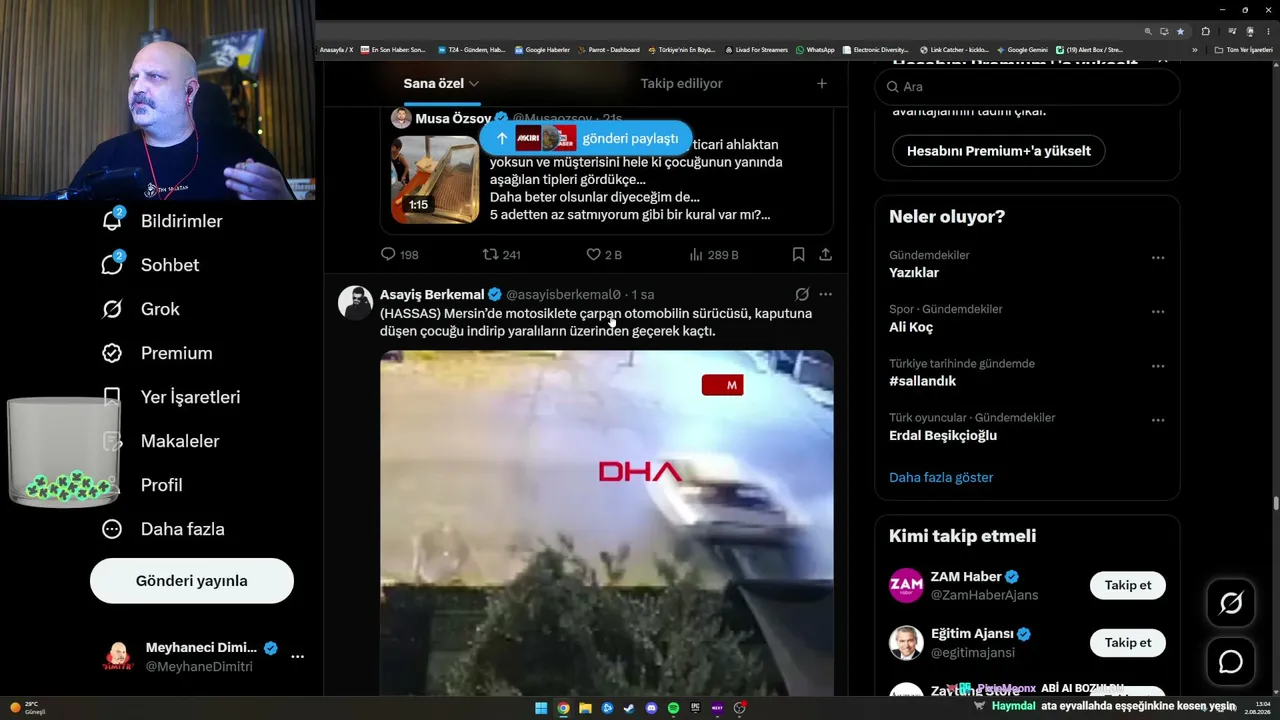Open the browser extensions puzzle icon
1280x720 pixels.
coord(1205,31)
